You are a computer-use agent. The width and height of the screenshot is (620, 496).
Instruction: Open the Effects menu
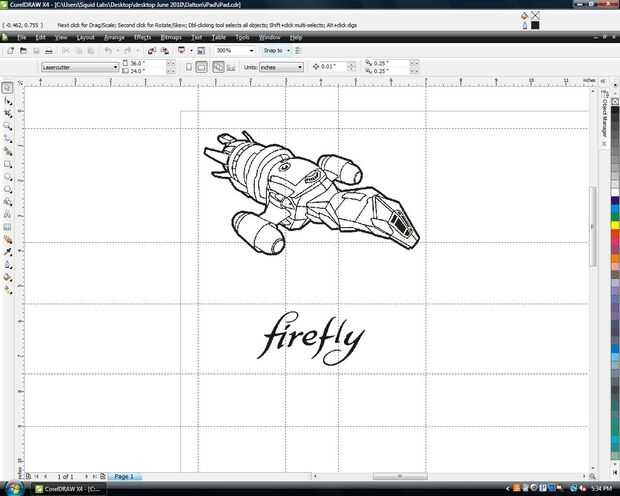(142, 37)
